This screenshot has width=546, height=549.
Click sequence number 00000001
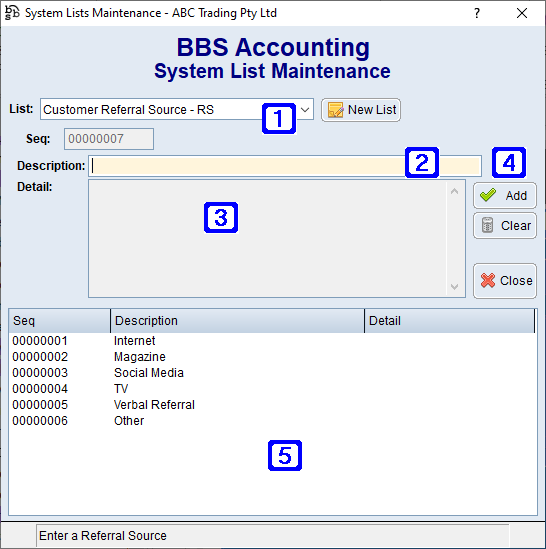click(40, 341)
